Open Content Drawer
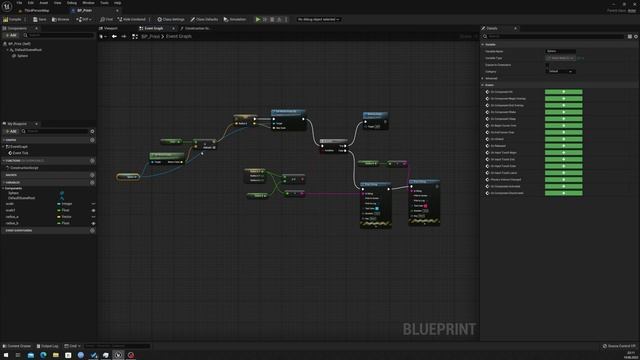 pyautogui.click(x=17, y=346)
